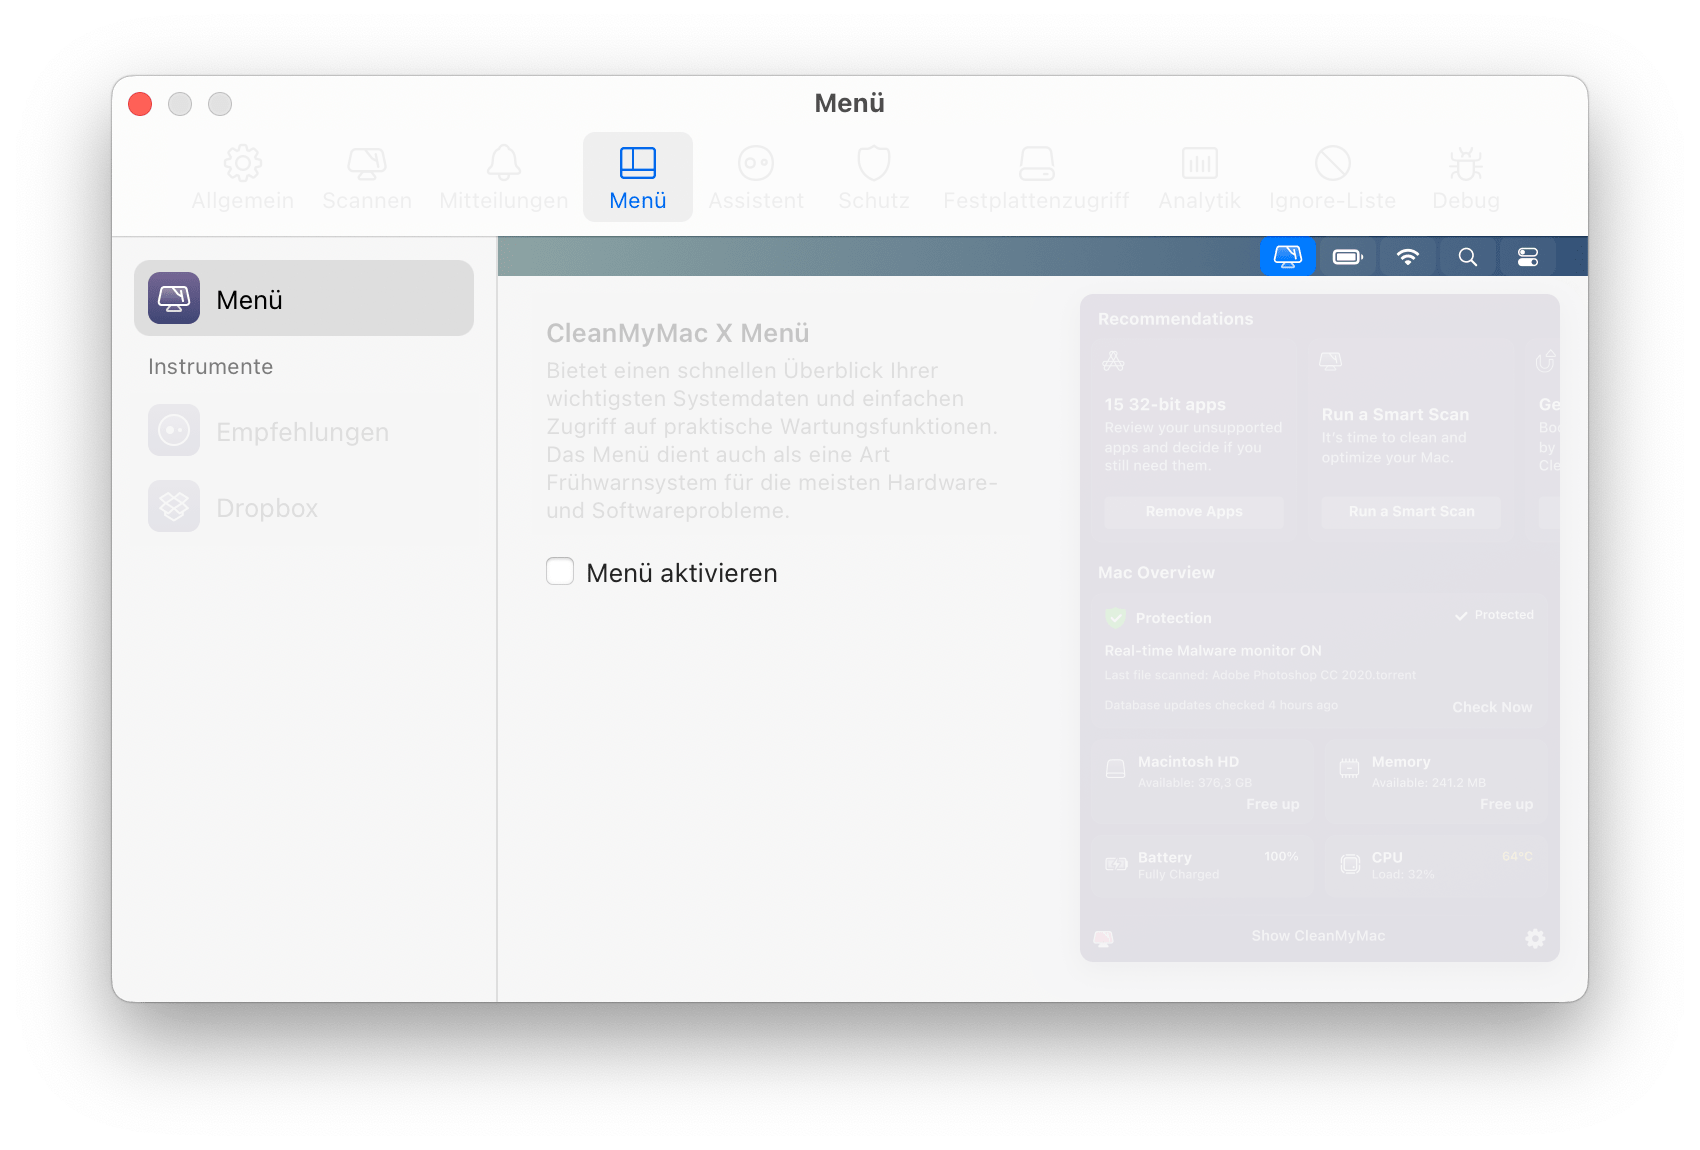The width and height of the screenshot is (1700, 1150).
Task: Click Show CleanMyMac in preview
Action: pyautogui.click(x=1318, y=936)
